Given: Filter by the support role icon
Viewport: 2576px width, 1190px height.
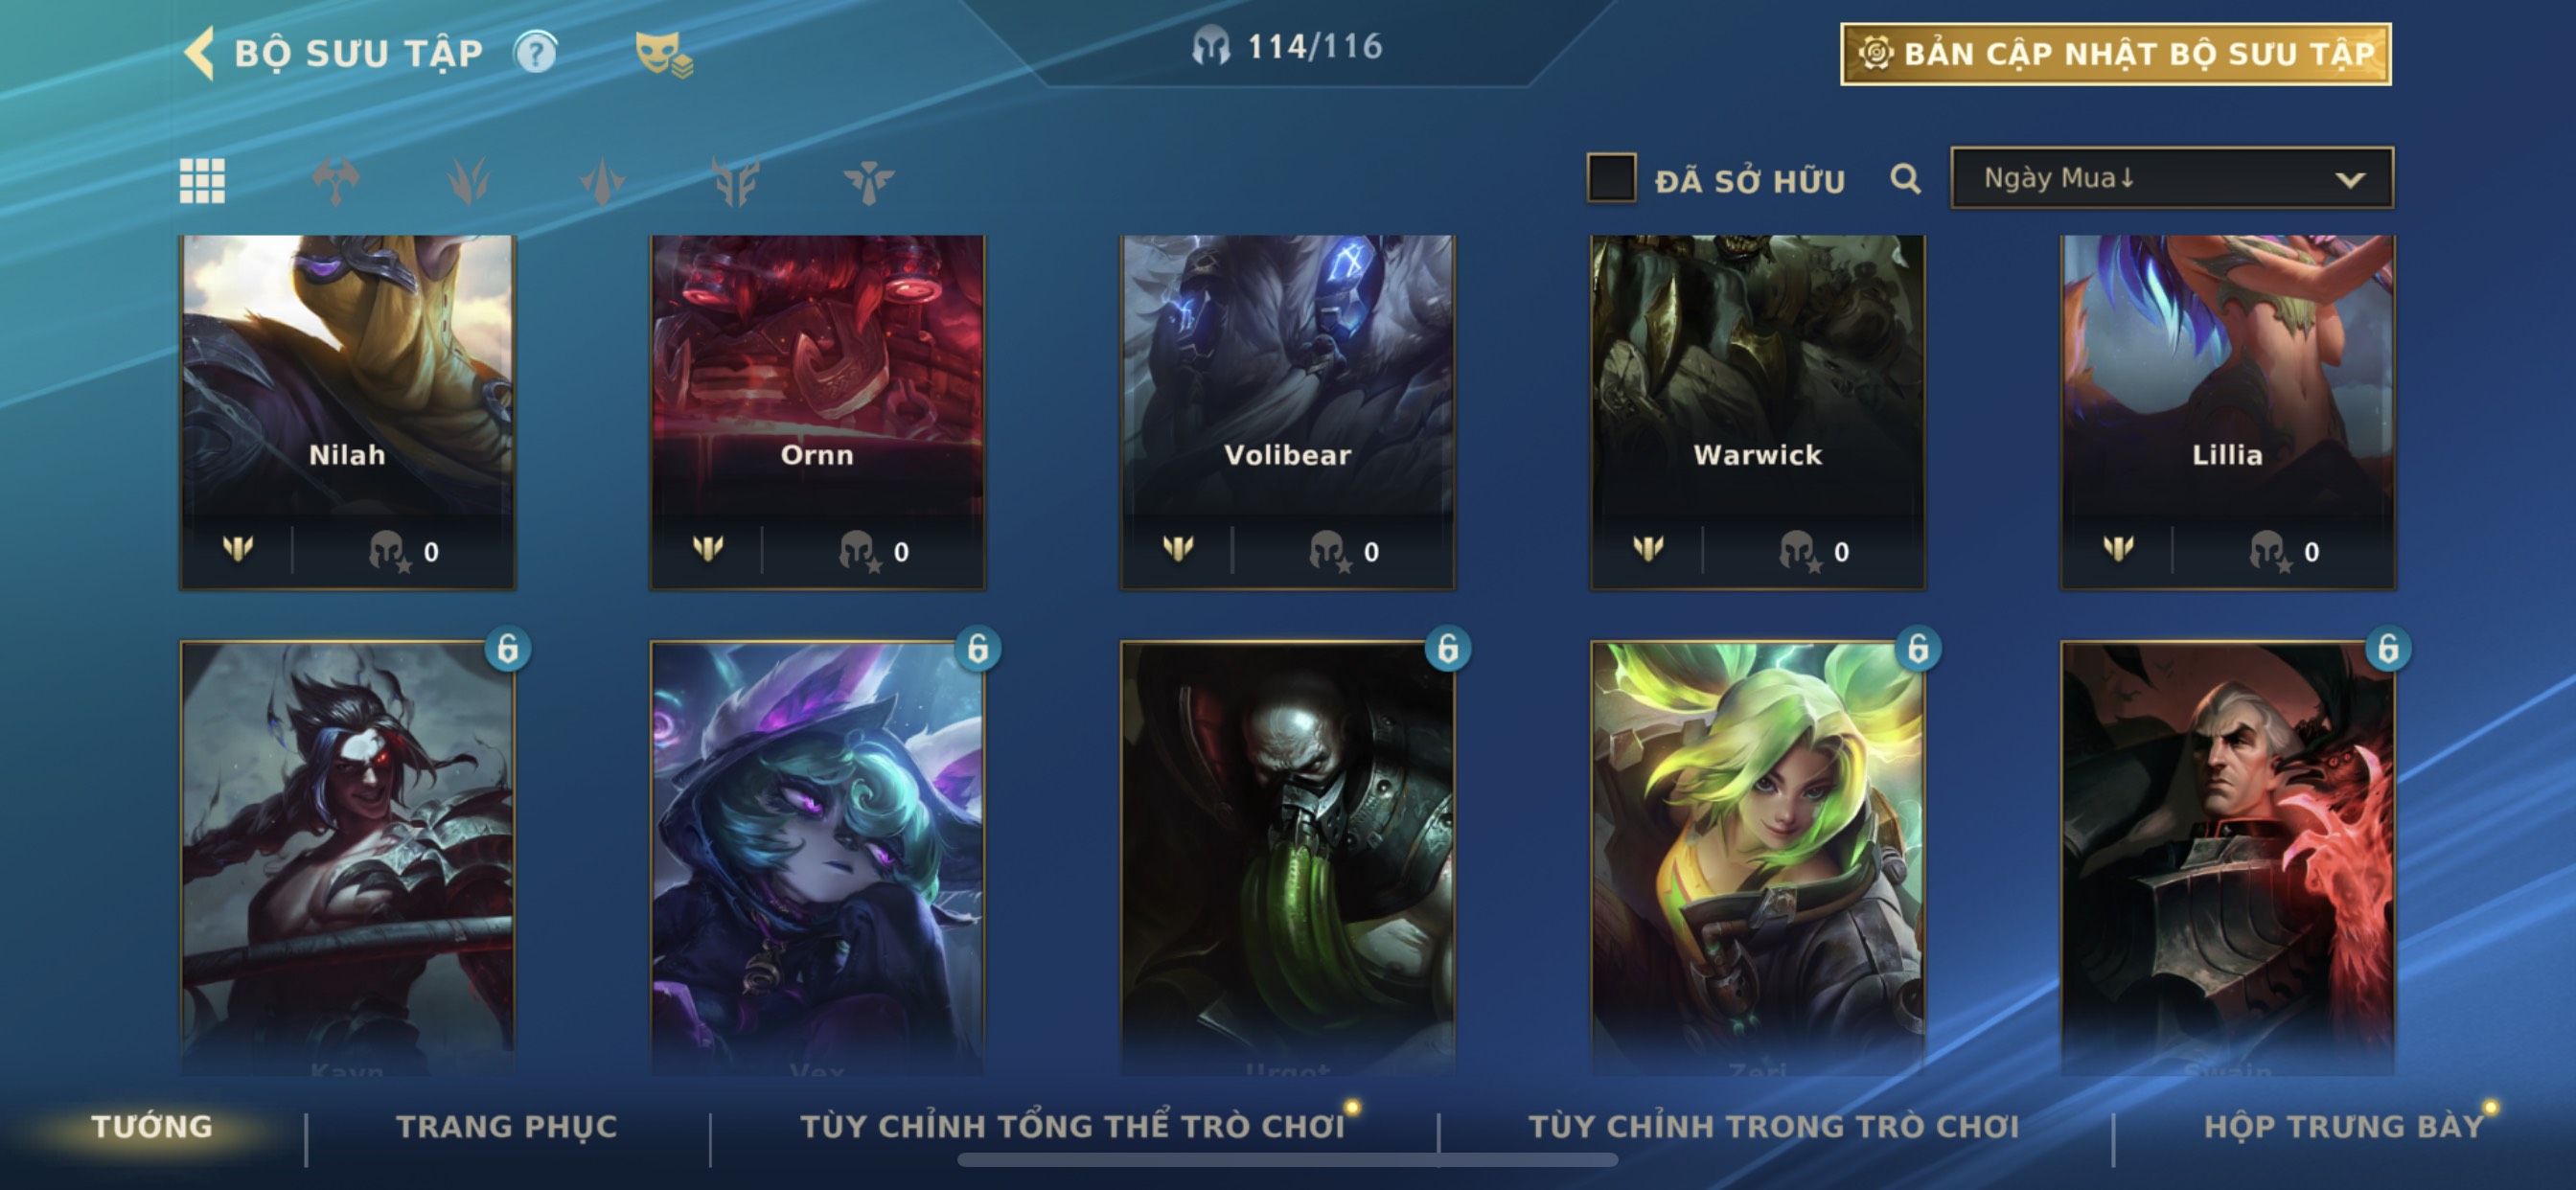Looking at the screenshot, I should [868, 181].
